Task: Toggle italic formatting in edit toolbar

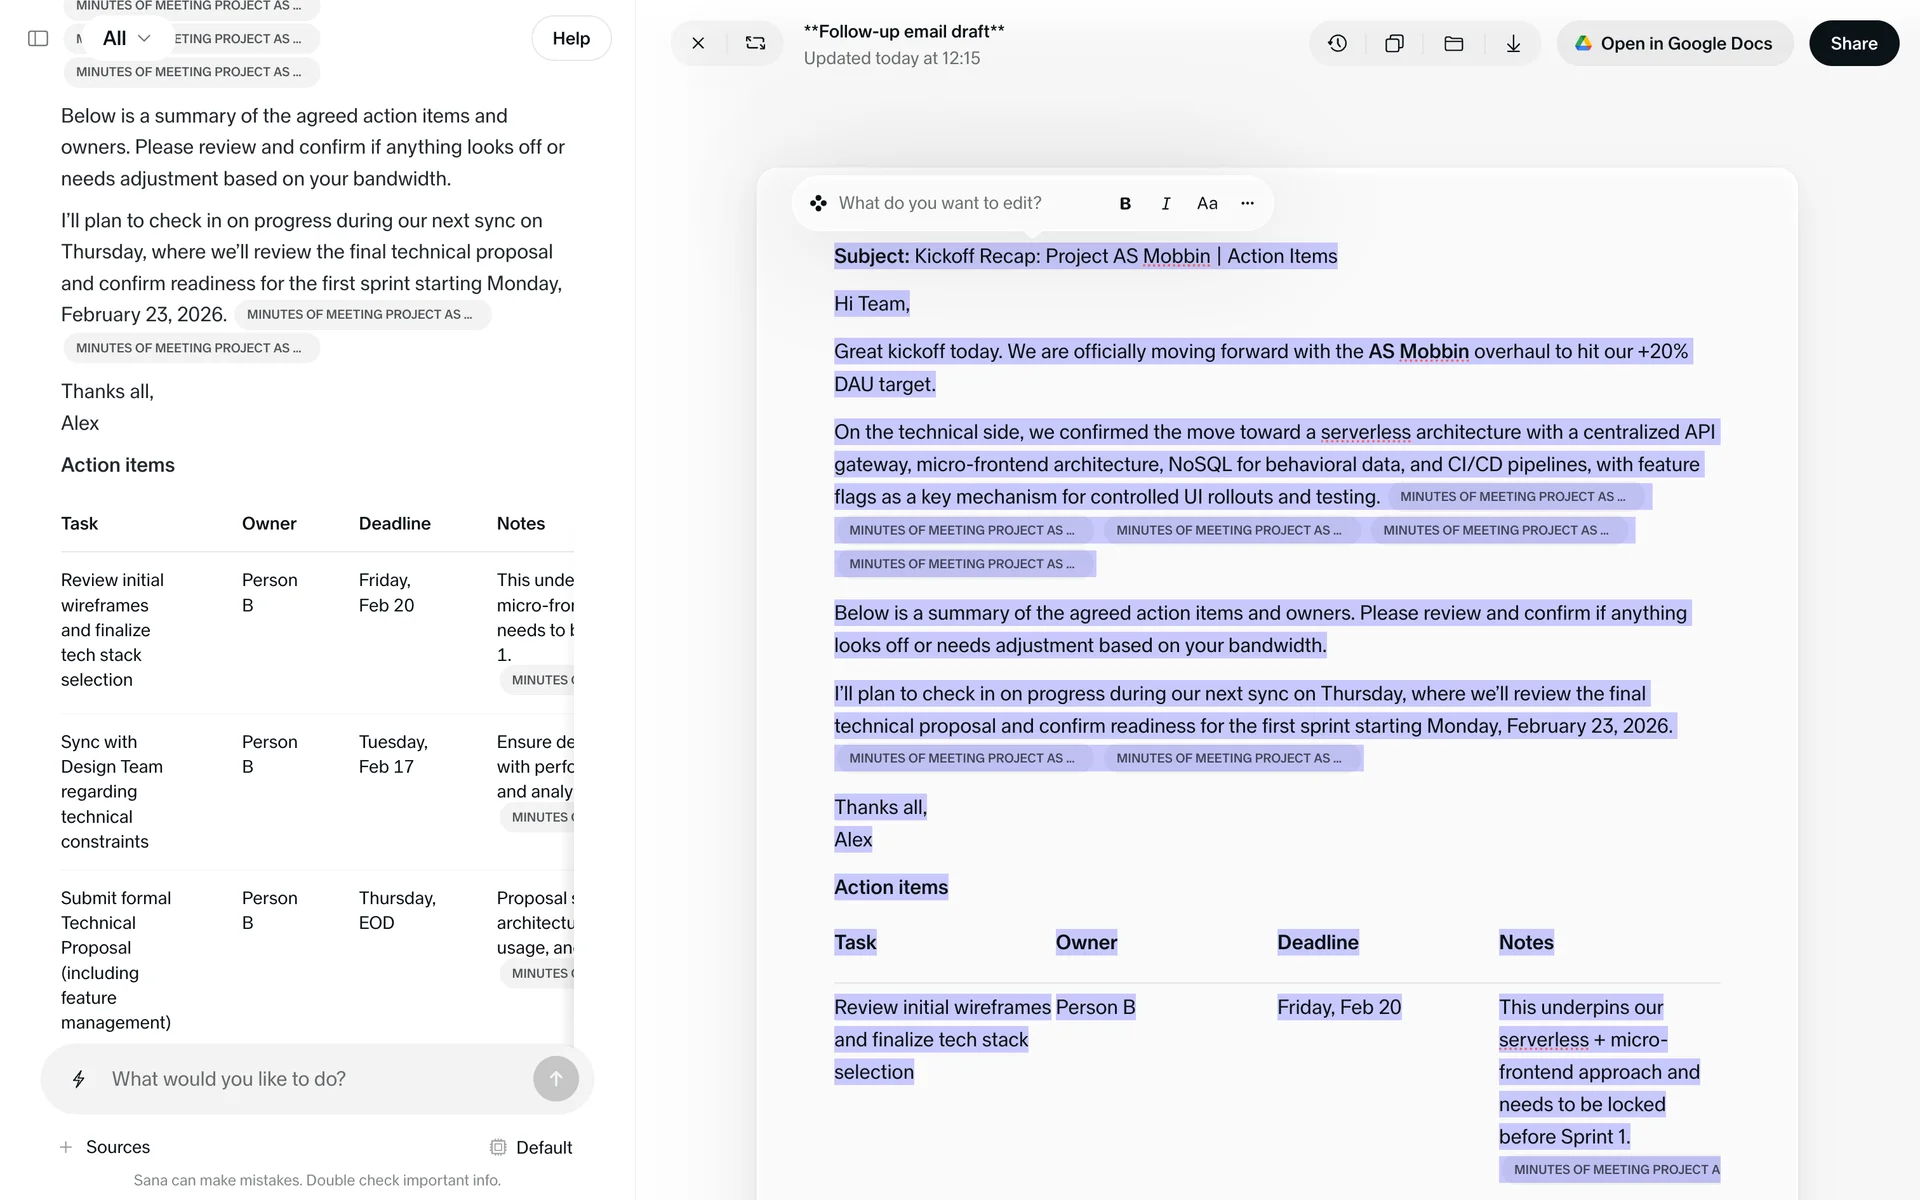Action: tap(1165, 204)
